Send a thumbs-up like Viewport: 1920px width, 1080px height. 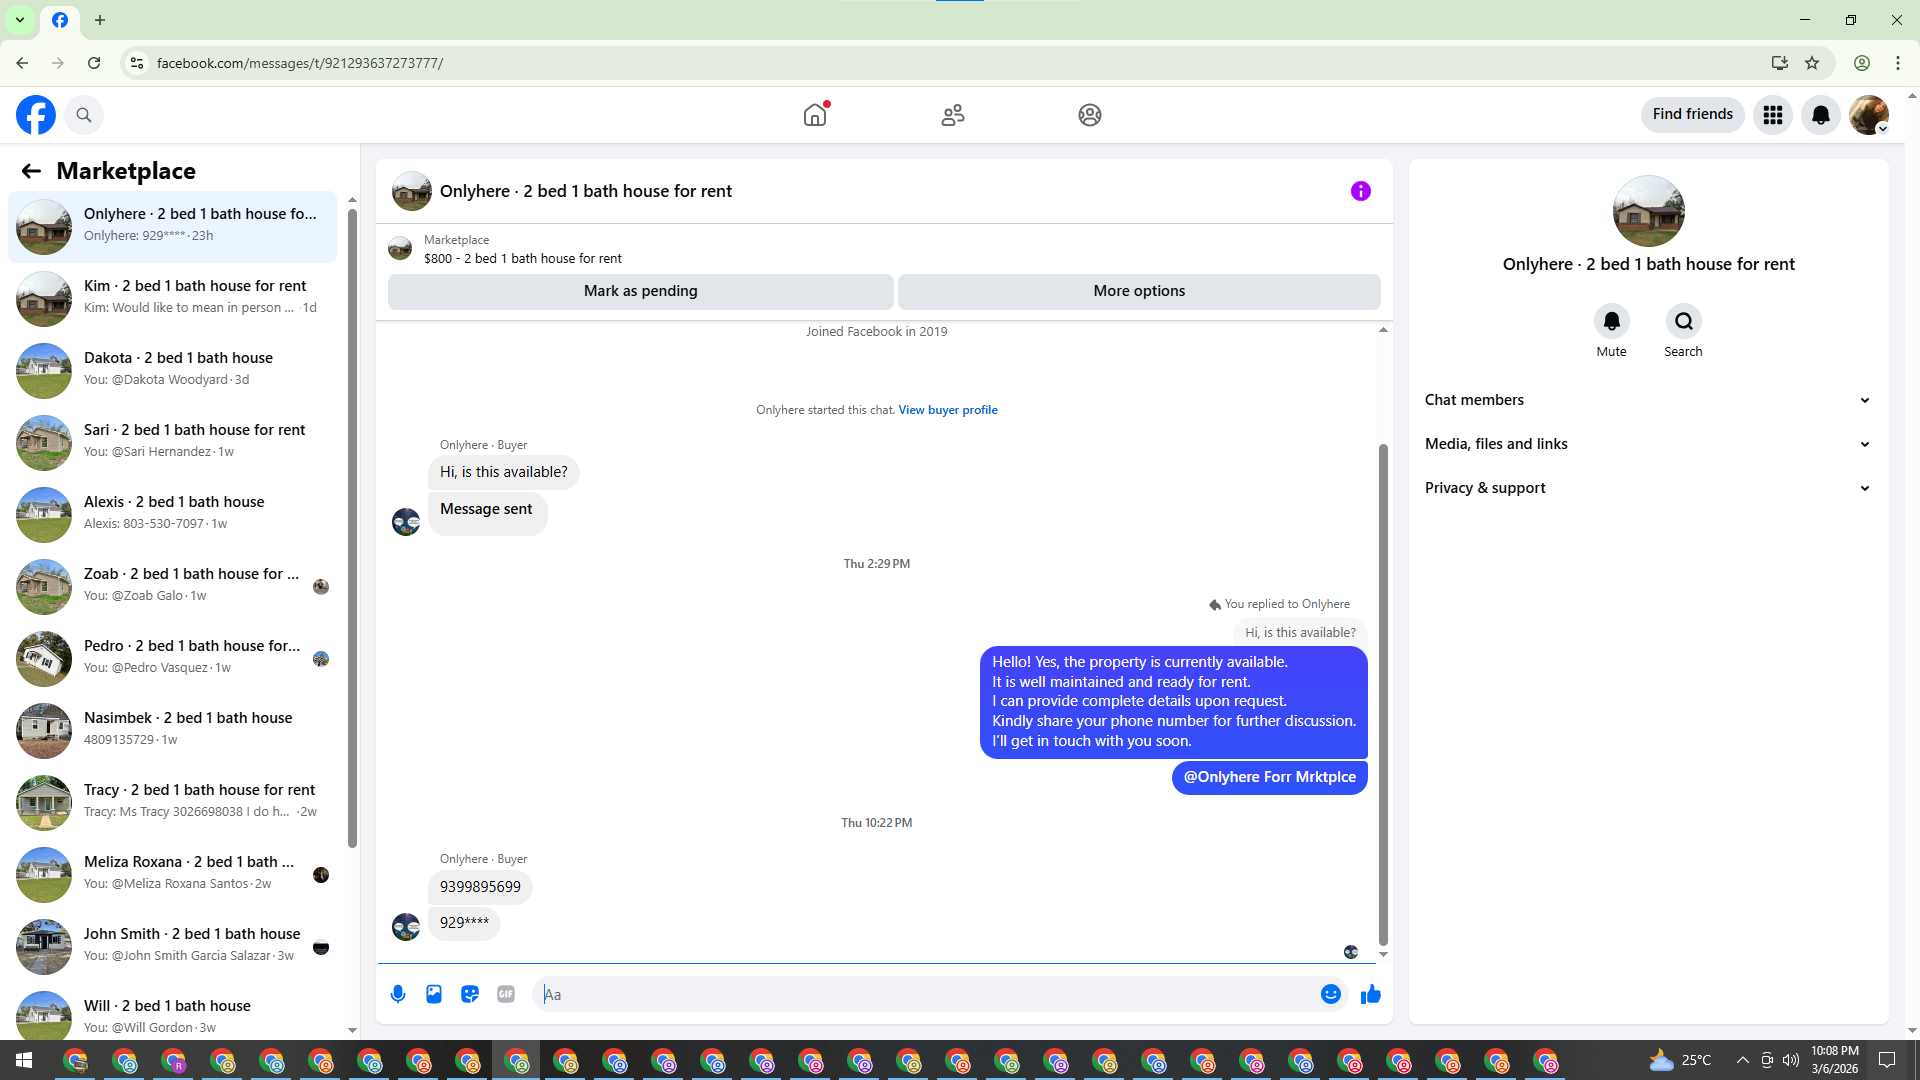tap(1371, 994)
